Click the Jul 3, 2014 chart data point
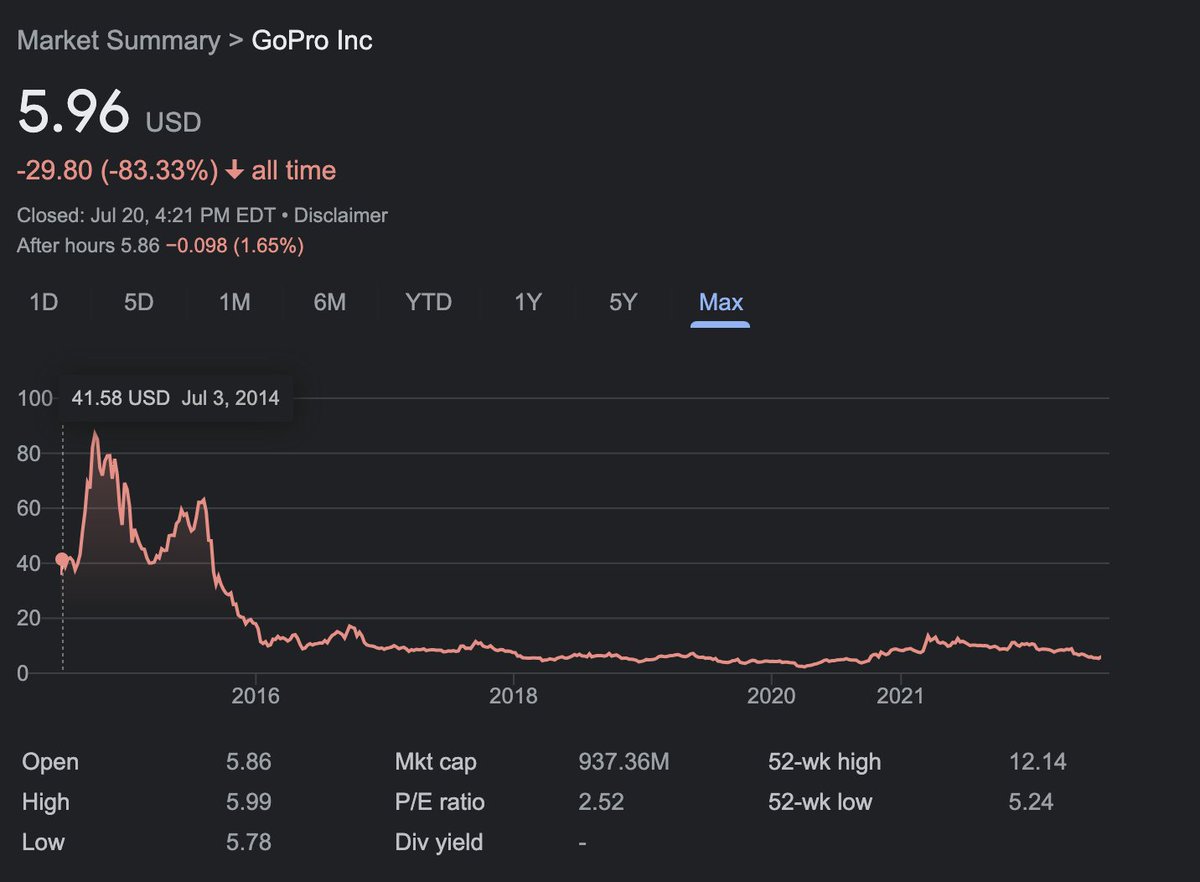 [62, 560]
